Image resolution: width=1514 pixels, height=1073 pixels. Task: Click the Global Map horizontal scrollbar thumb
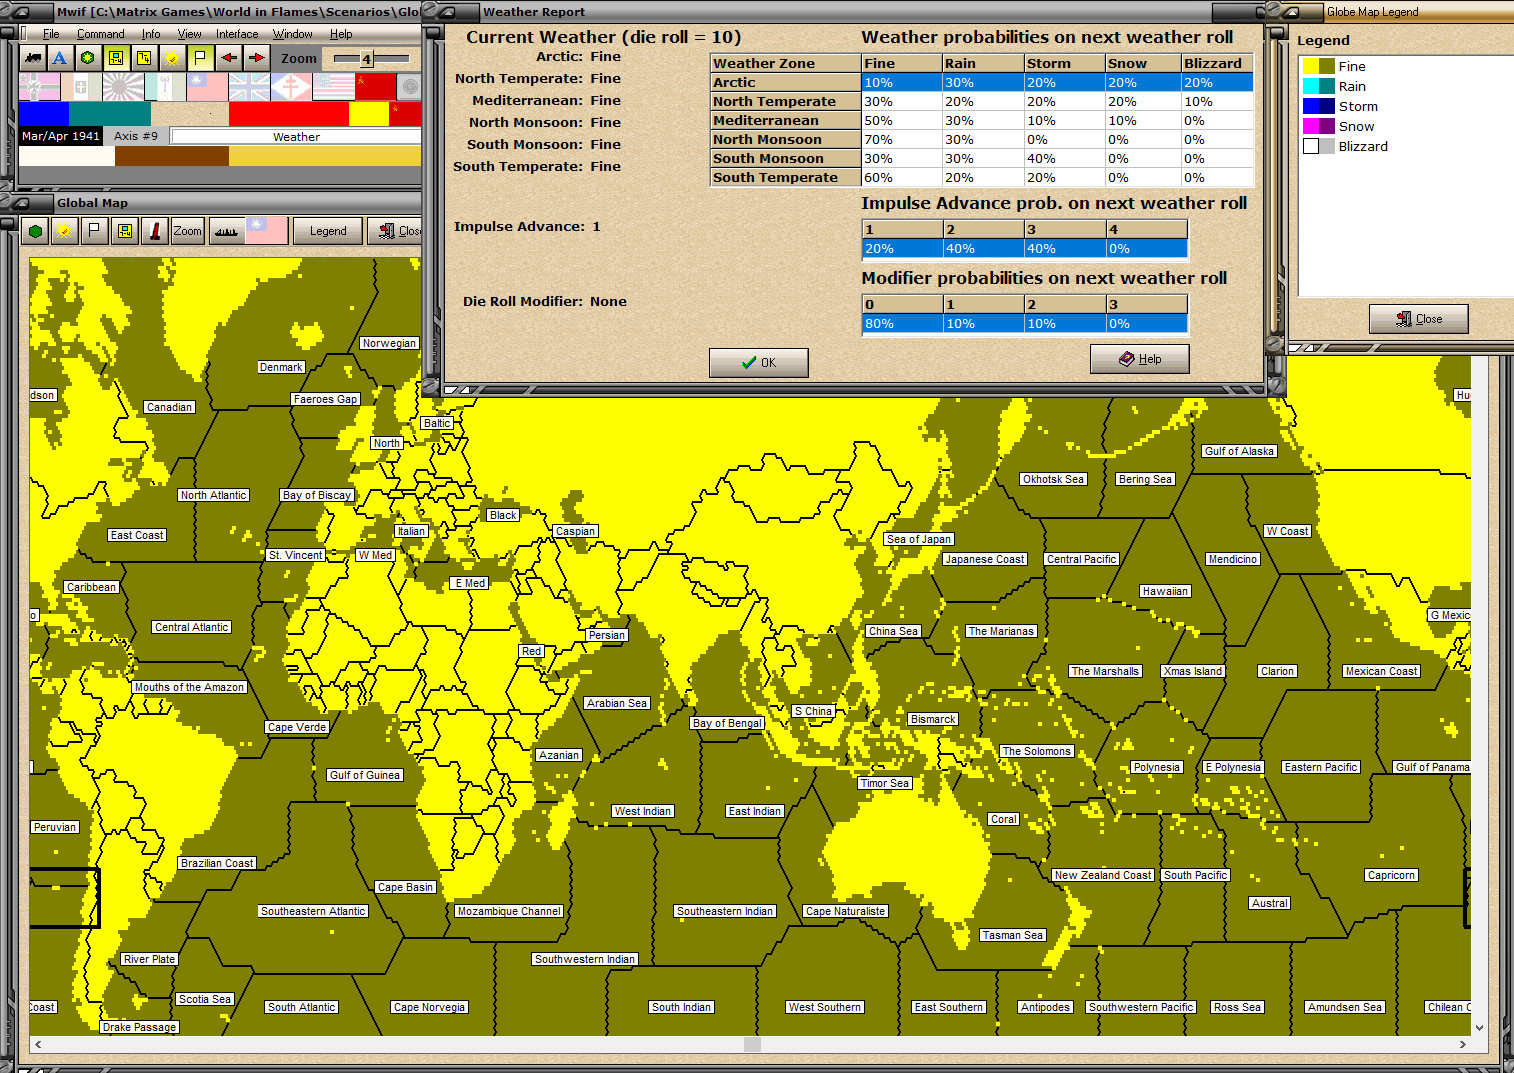pos(752,1044)
